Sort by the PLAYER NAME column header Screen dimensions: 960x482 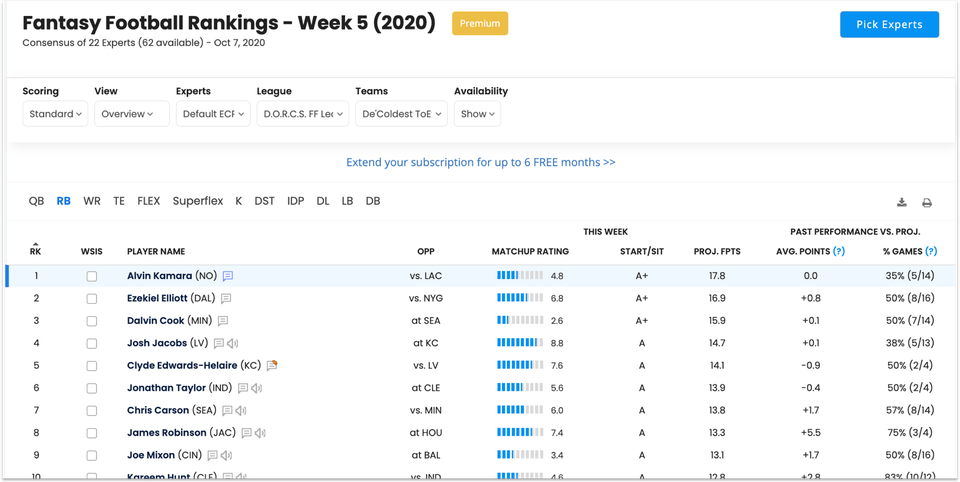(156, 251)
